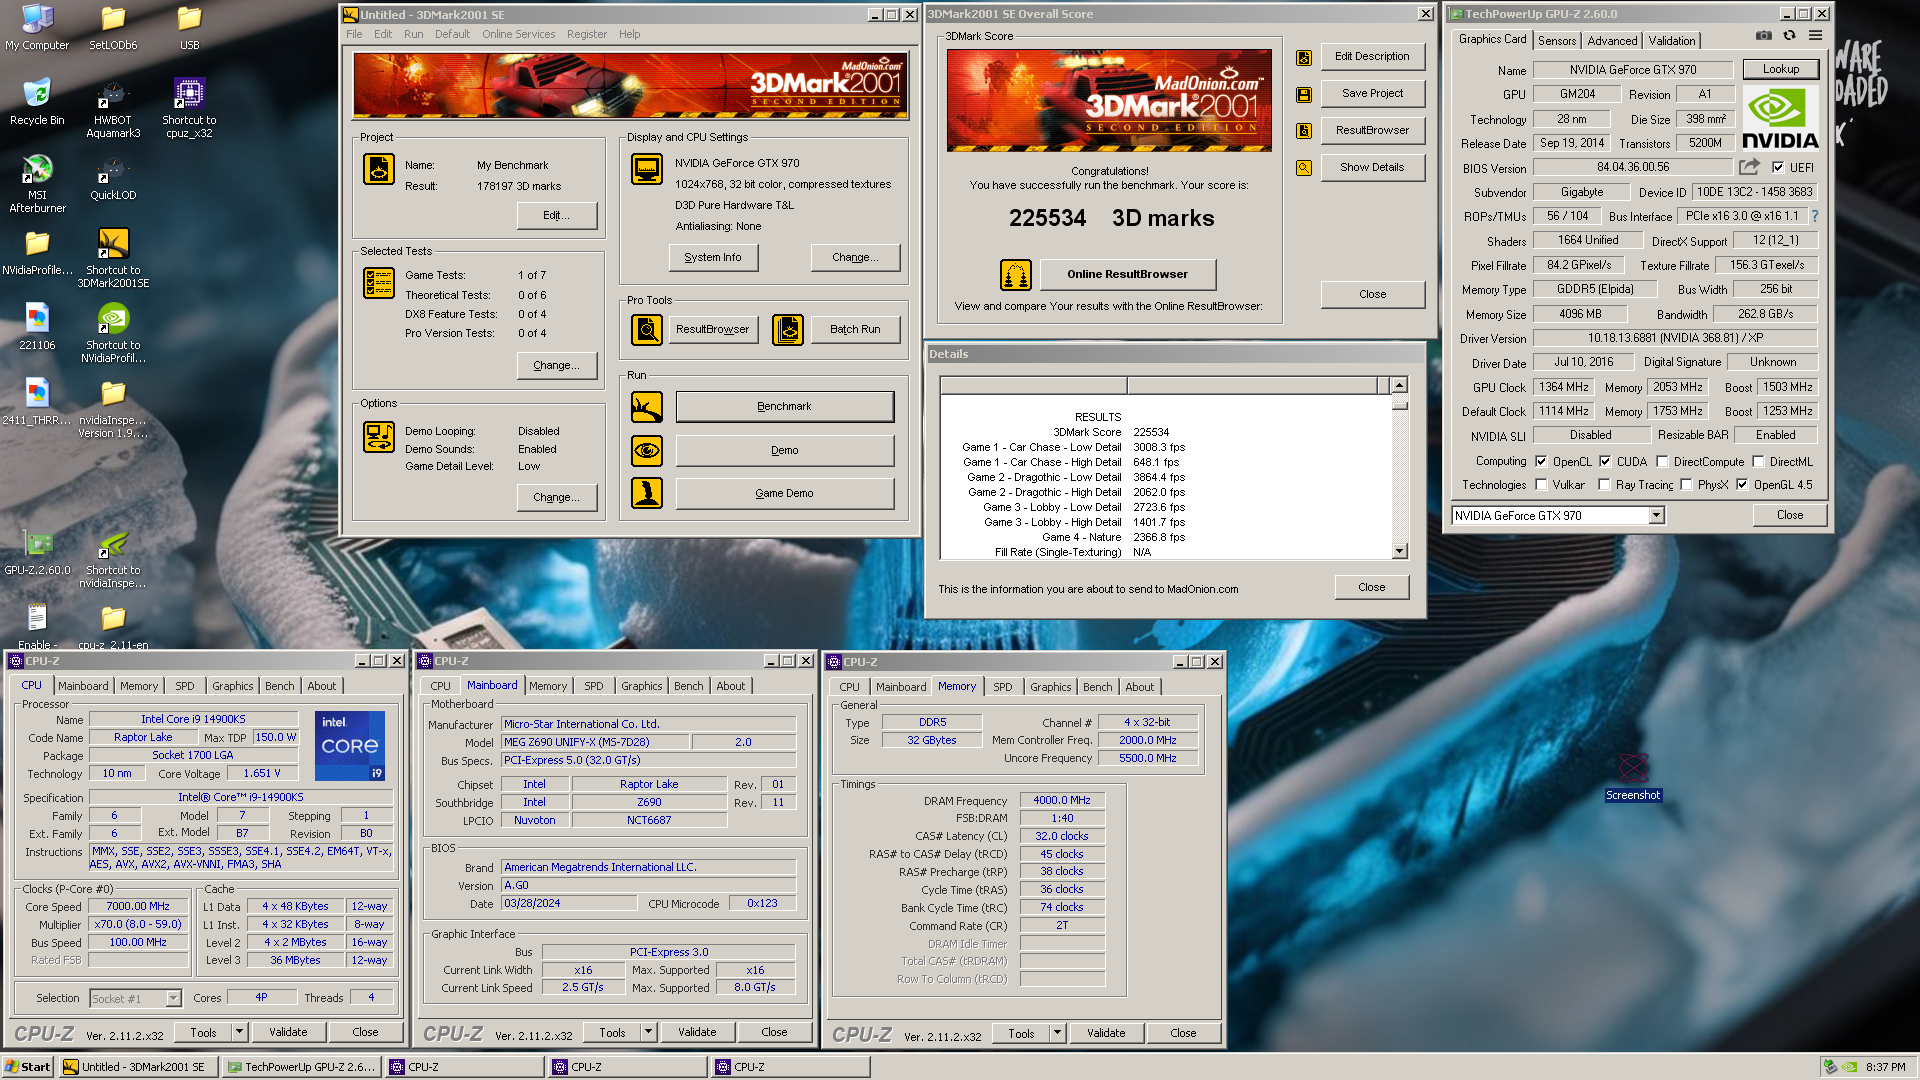Open the Run menu in 3DMark2001

click(413, 34)
